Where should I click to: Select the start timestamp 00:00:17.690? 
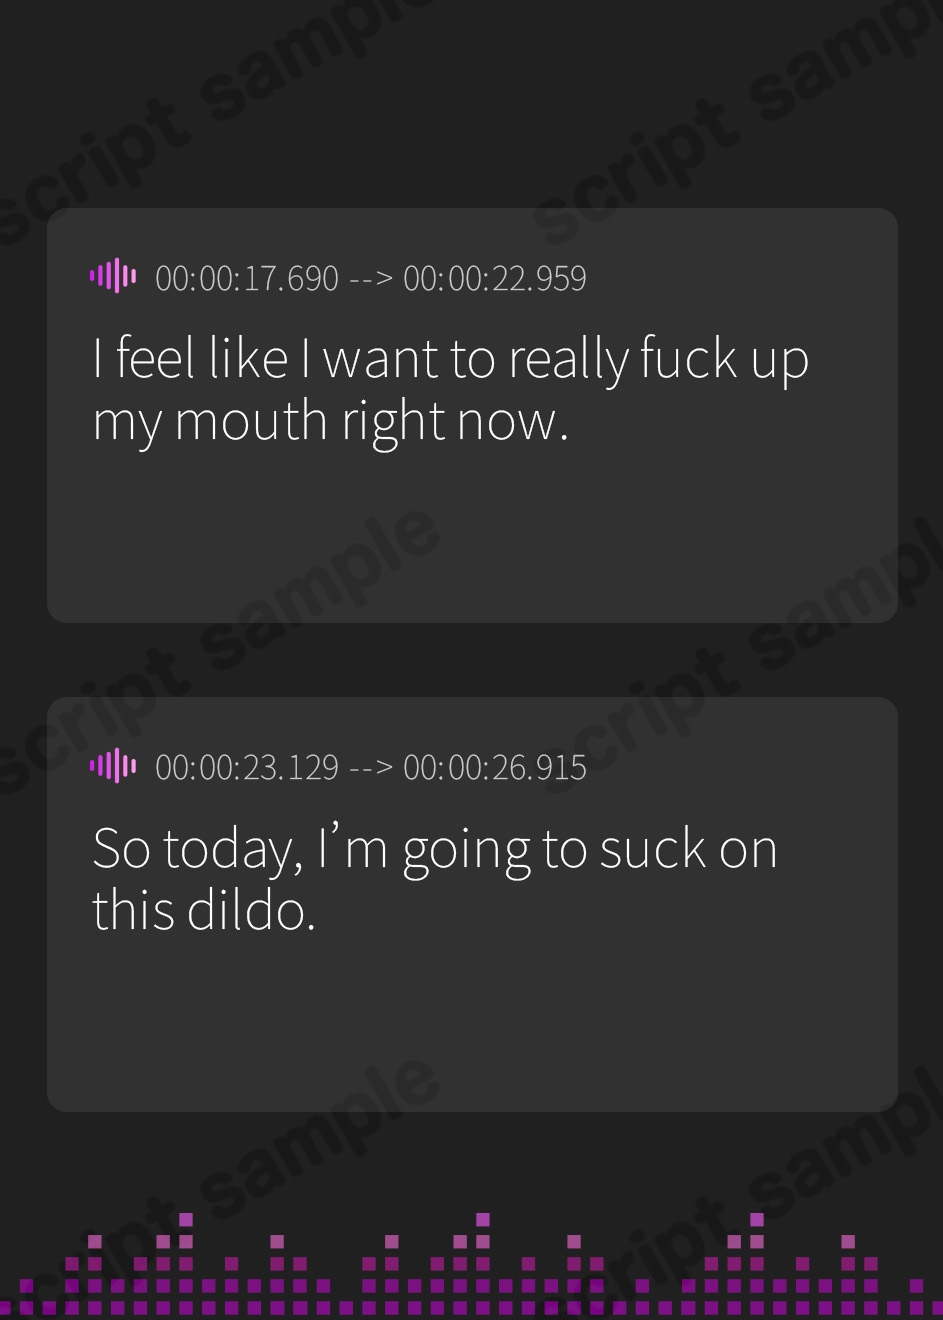point(247,278)
